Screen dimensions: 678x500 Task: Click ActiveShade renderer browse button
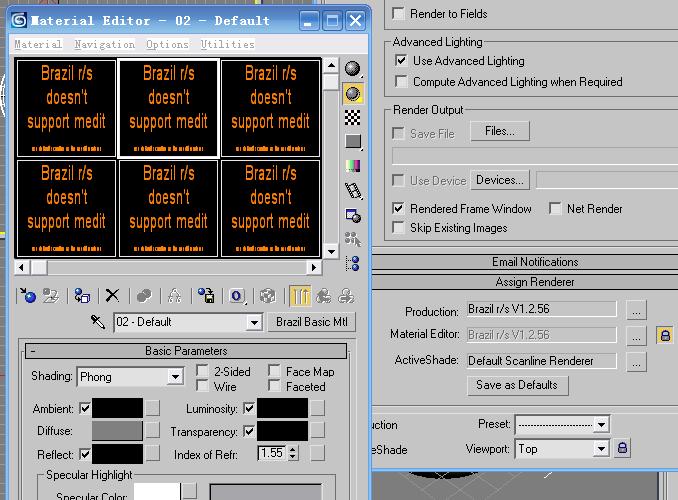pyautogui.click(x=636, y=362)
